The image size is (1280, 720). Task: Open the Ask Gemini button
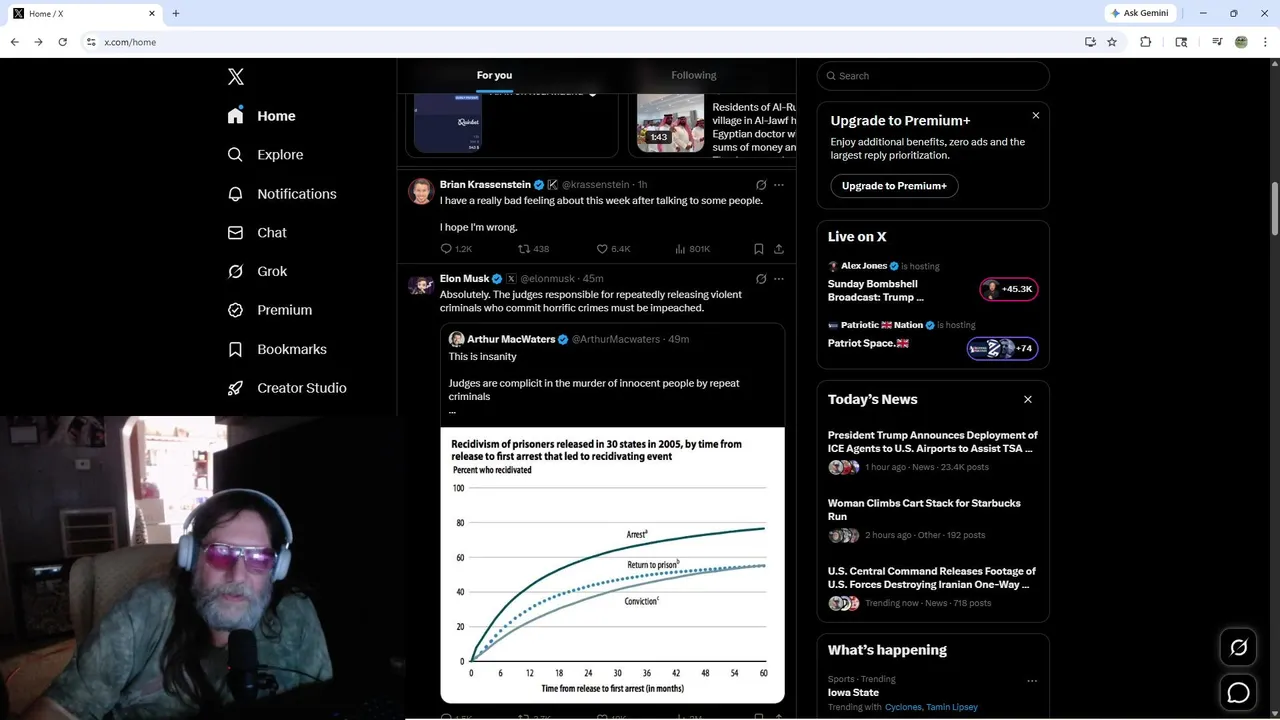tap(1139, 13)
